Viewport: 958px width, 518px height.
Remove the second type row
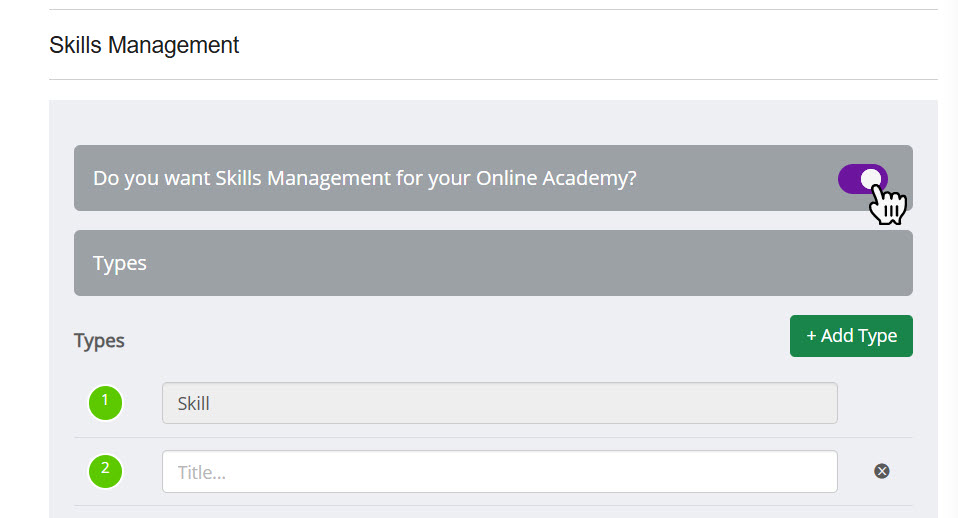tap(881, 471)
